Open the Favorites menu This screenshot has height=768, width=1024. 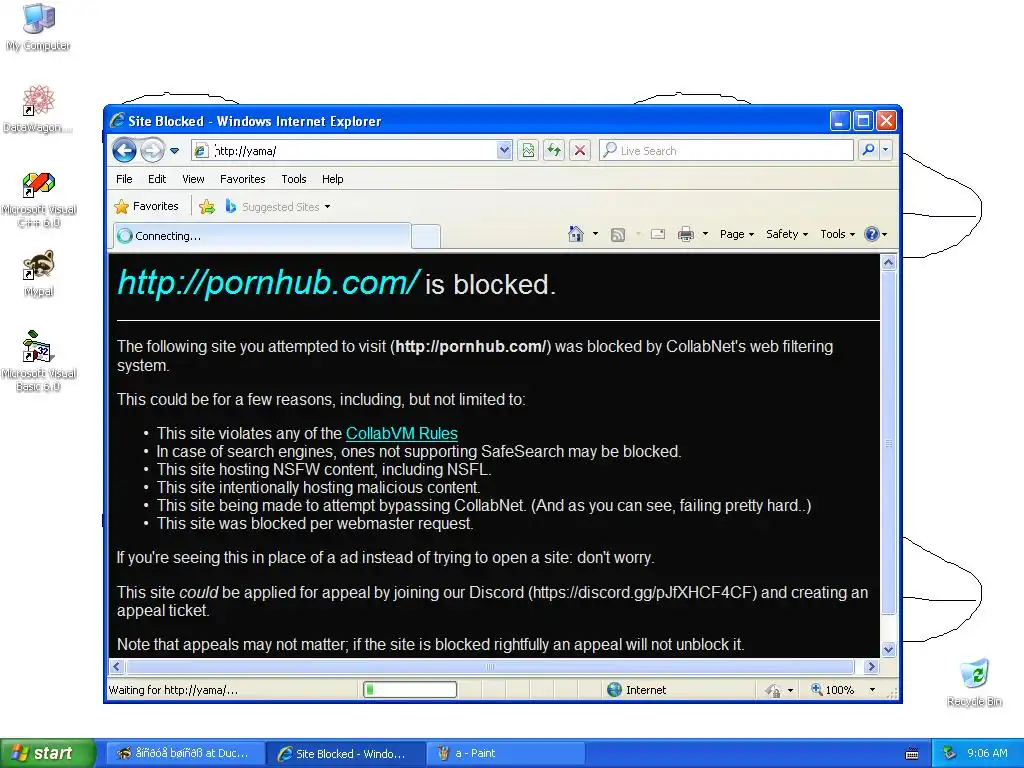pyautogui.click(x=242, y=179)
